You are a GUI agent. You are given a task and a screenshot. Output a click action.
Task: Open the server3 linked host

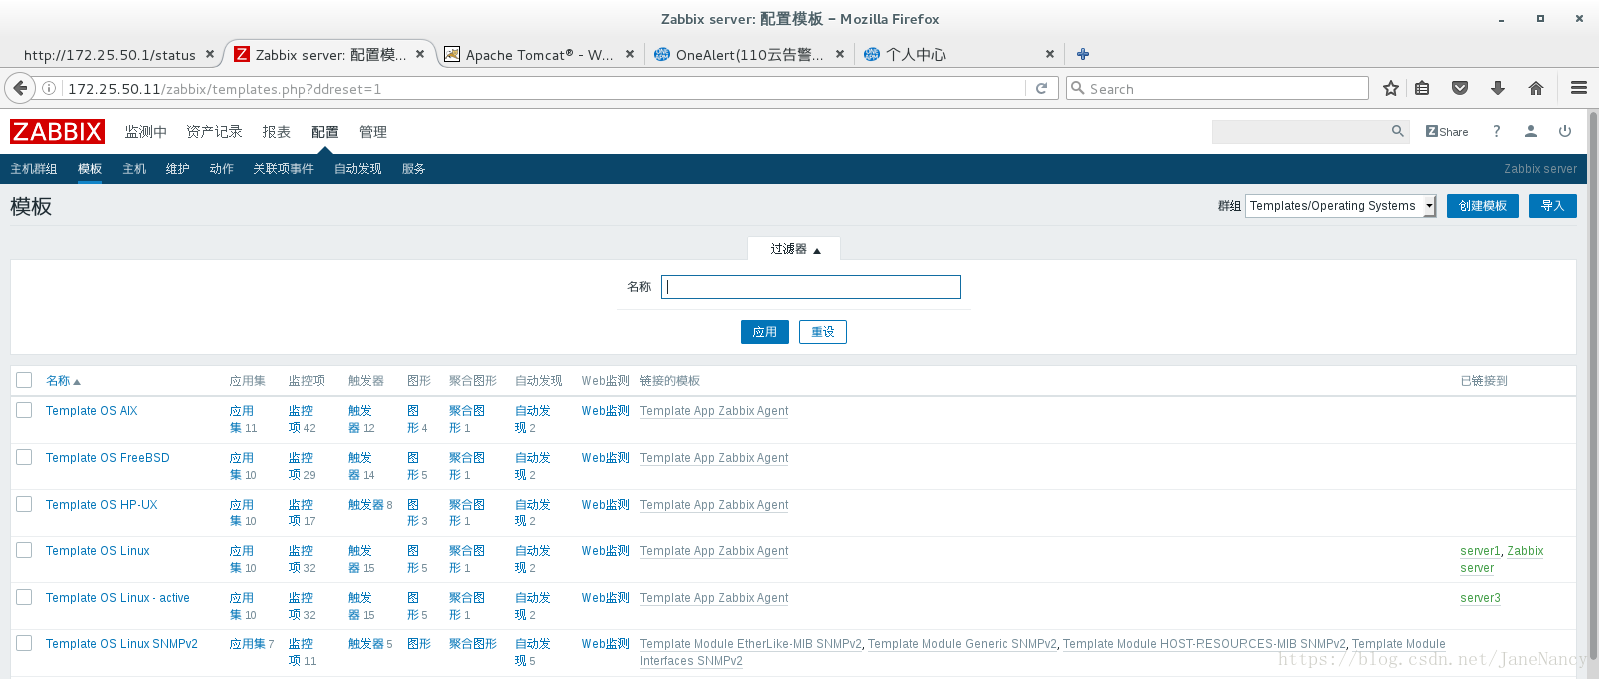pyautogui.click(x=1480, y=598)
